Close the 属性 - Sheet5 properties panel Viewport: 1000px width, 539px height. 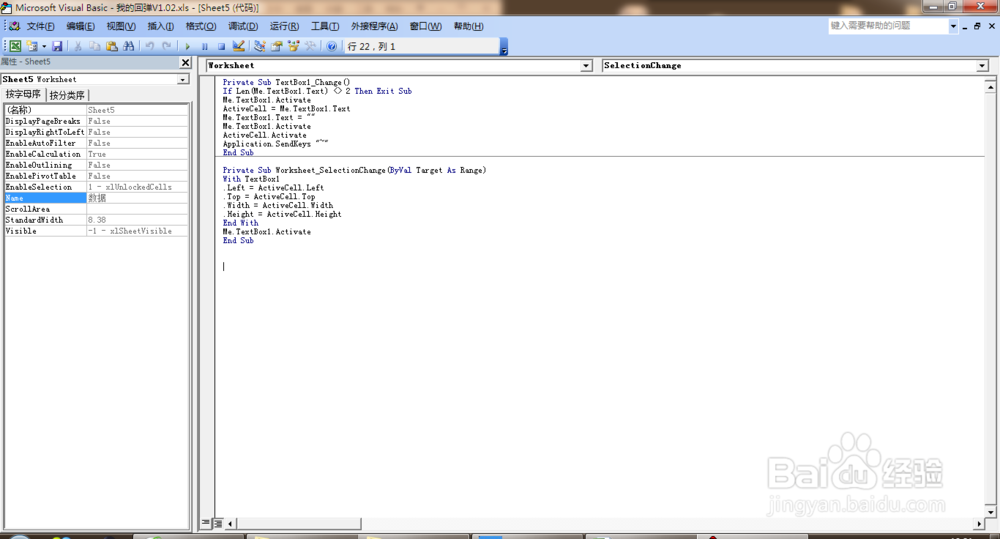coord(186,62)
